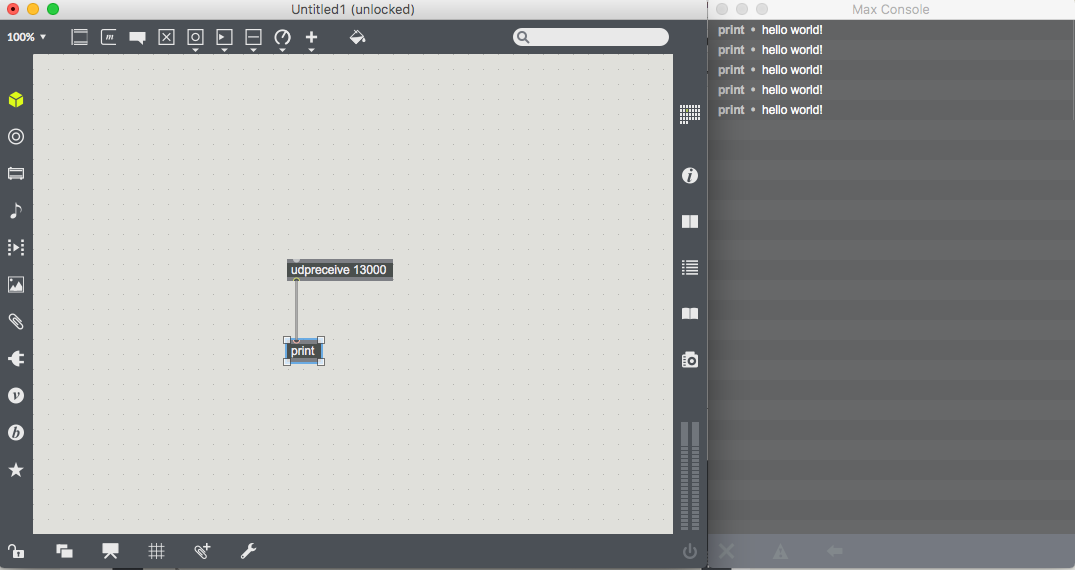The image size is (1075, 570).
Task: Add a toggle object from toolbar
Action: click(167, 37)
